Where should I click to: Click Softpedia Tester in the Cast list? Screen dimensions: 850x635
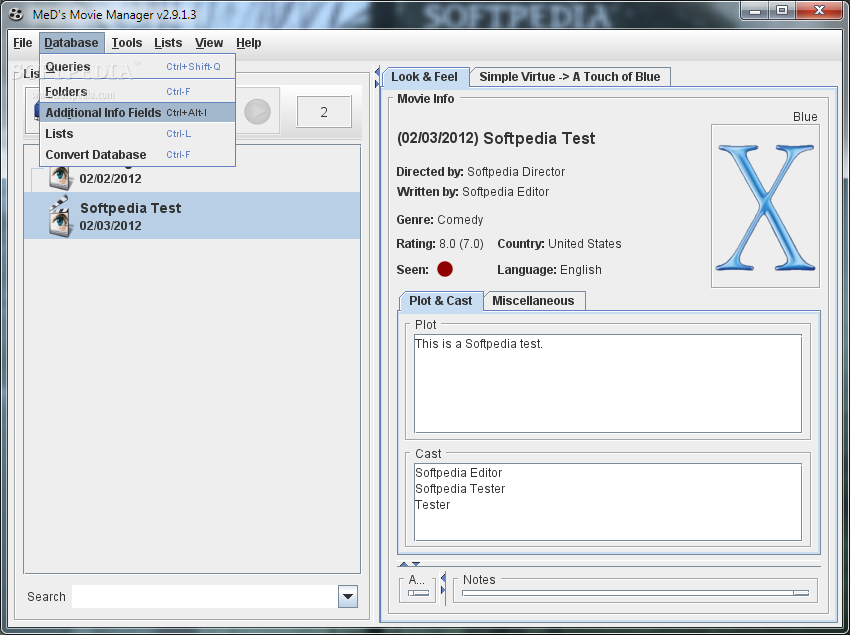[x=460, y=489]
